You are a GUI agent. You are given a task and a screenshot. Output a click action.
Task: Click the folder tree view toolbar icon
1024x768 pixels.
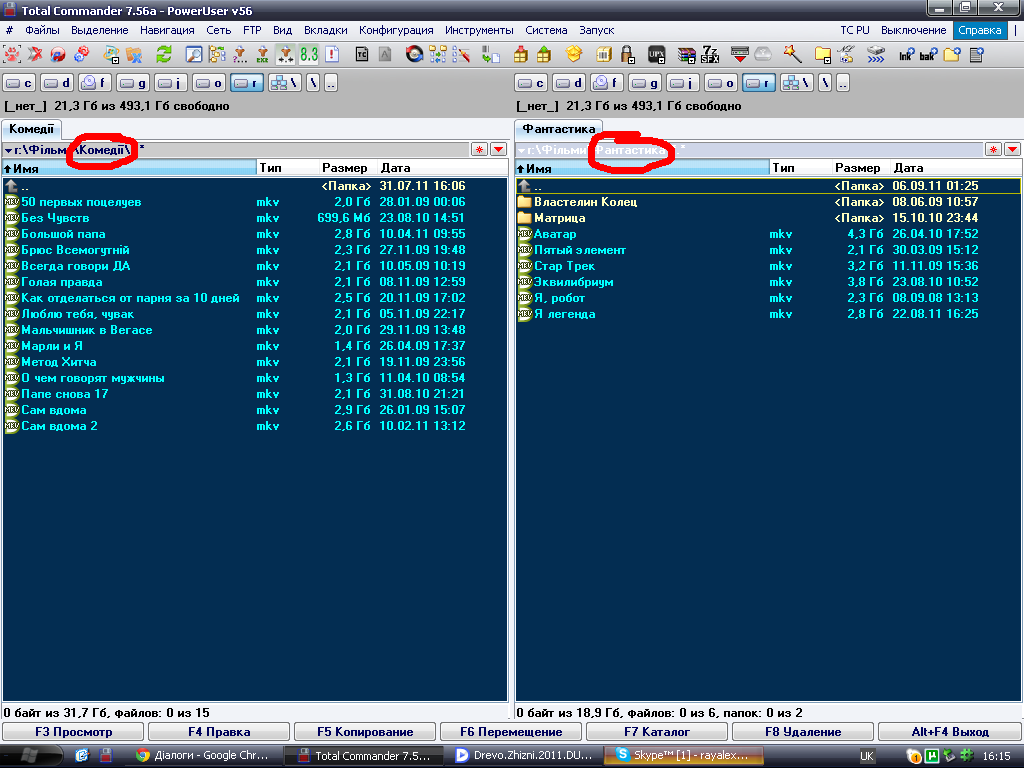(217, 54)
